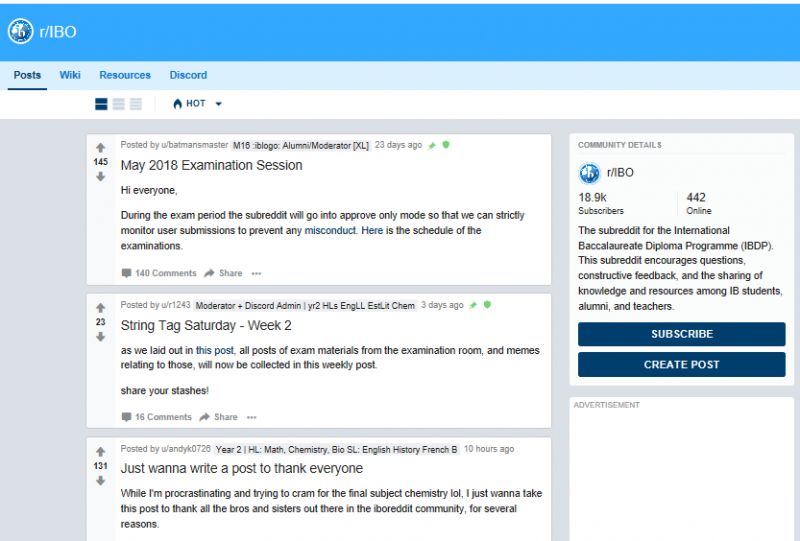Click the Moderator + Discord Admin flair

pos(305,306)
